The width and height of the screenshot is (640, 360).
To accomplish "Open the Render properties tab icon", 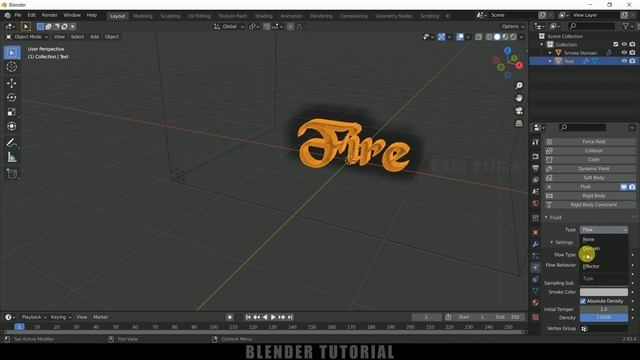I will (536, 156).
